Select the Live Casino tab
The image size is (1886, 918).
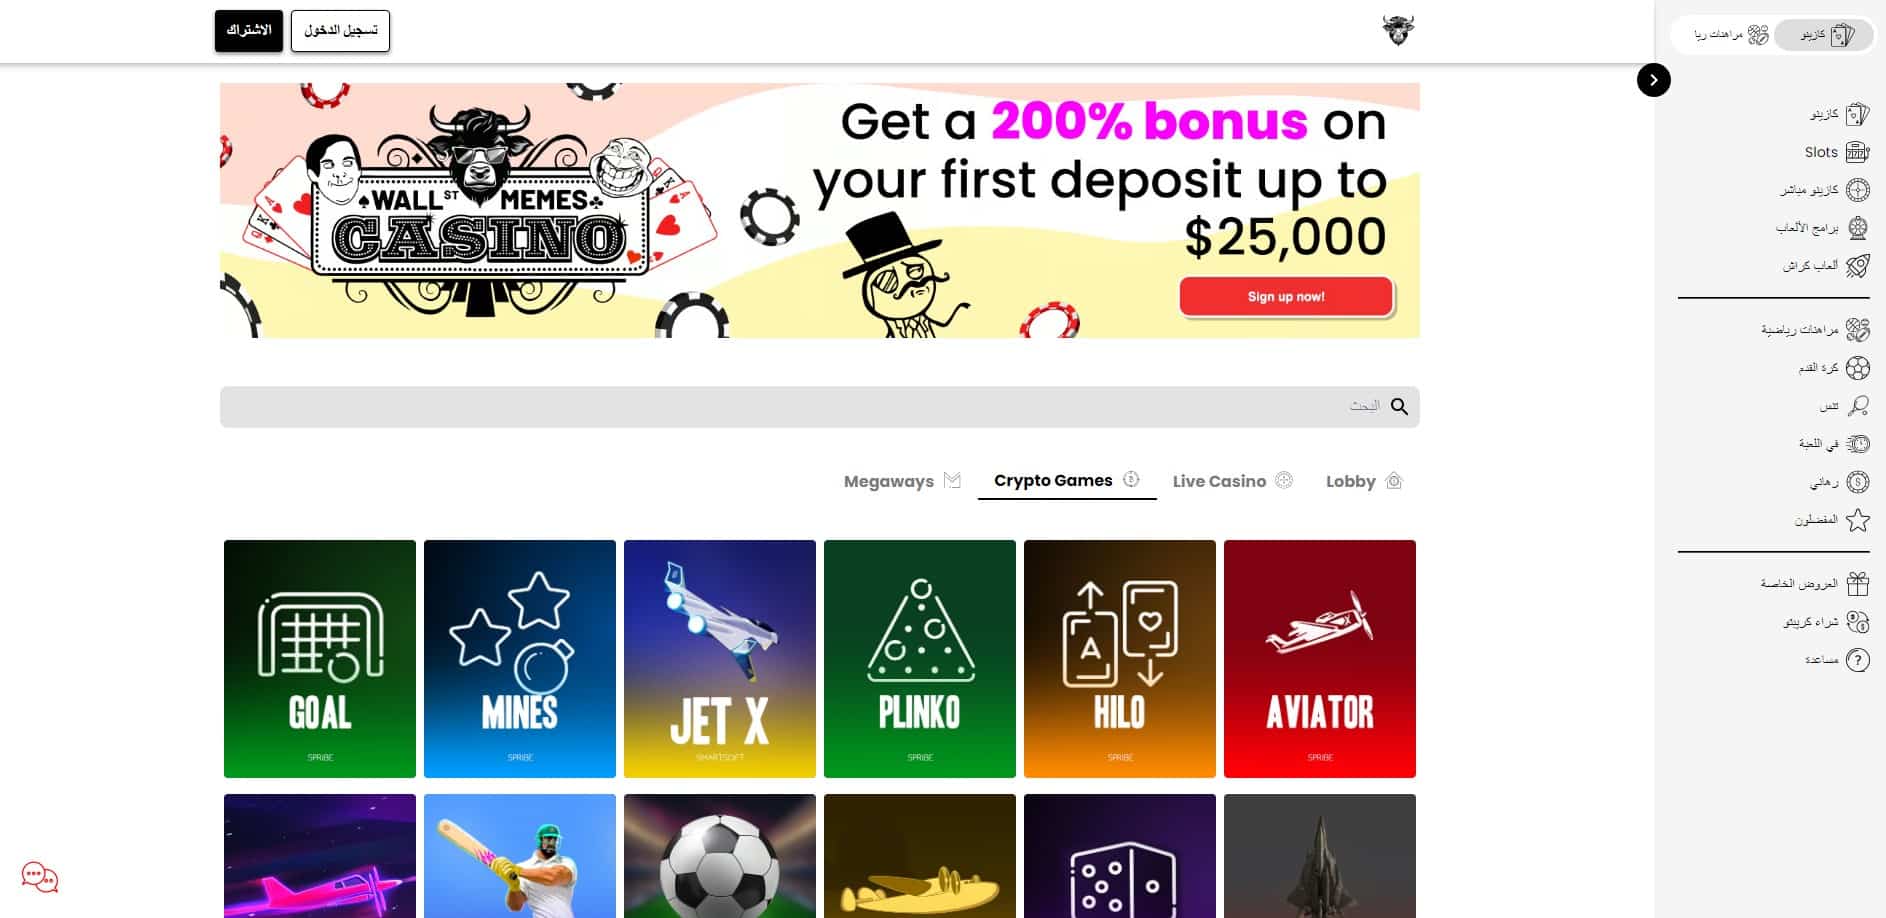coord(1232,481)
